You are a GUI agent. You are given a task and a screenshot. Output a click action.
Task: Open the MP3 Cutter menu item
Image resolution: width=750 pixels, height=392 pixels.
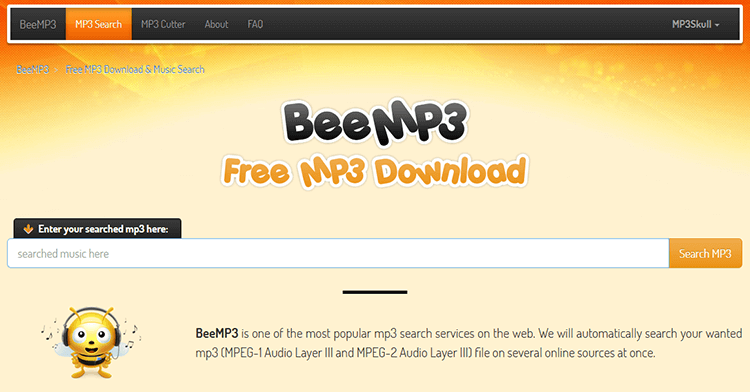(163, 24)
